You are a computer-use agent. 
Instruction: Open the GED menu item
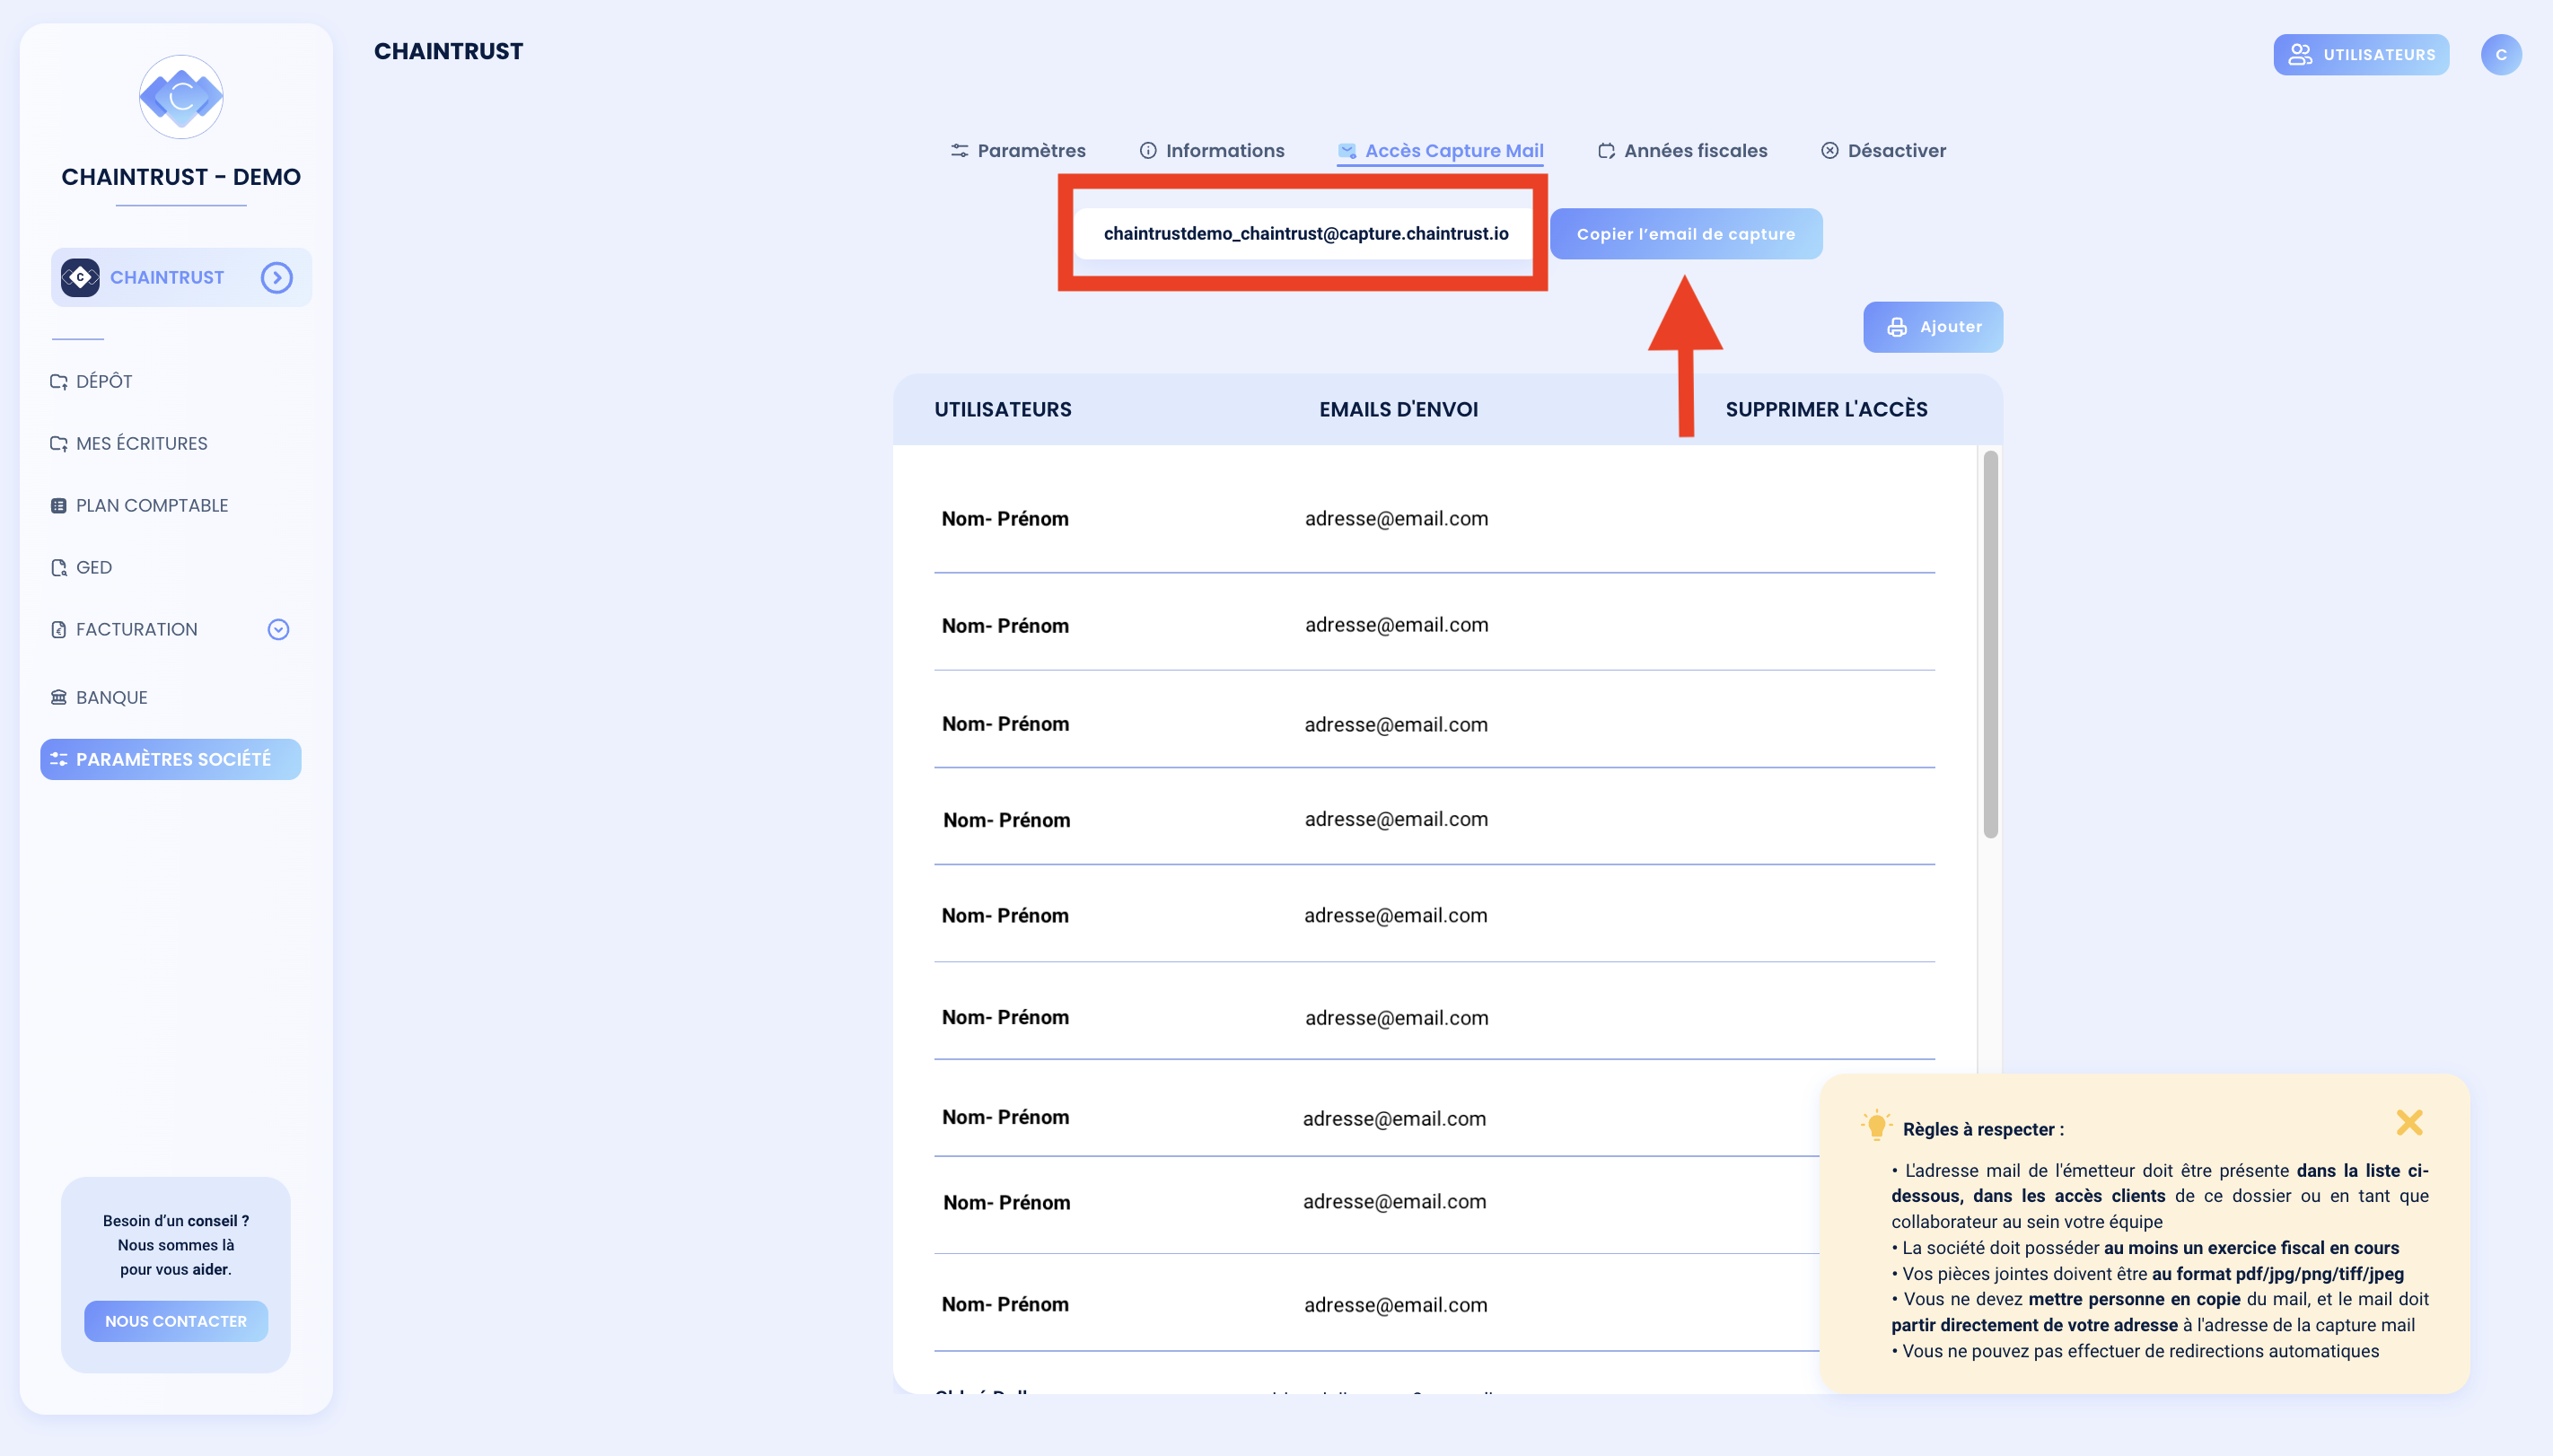[x=81, y=567]
